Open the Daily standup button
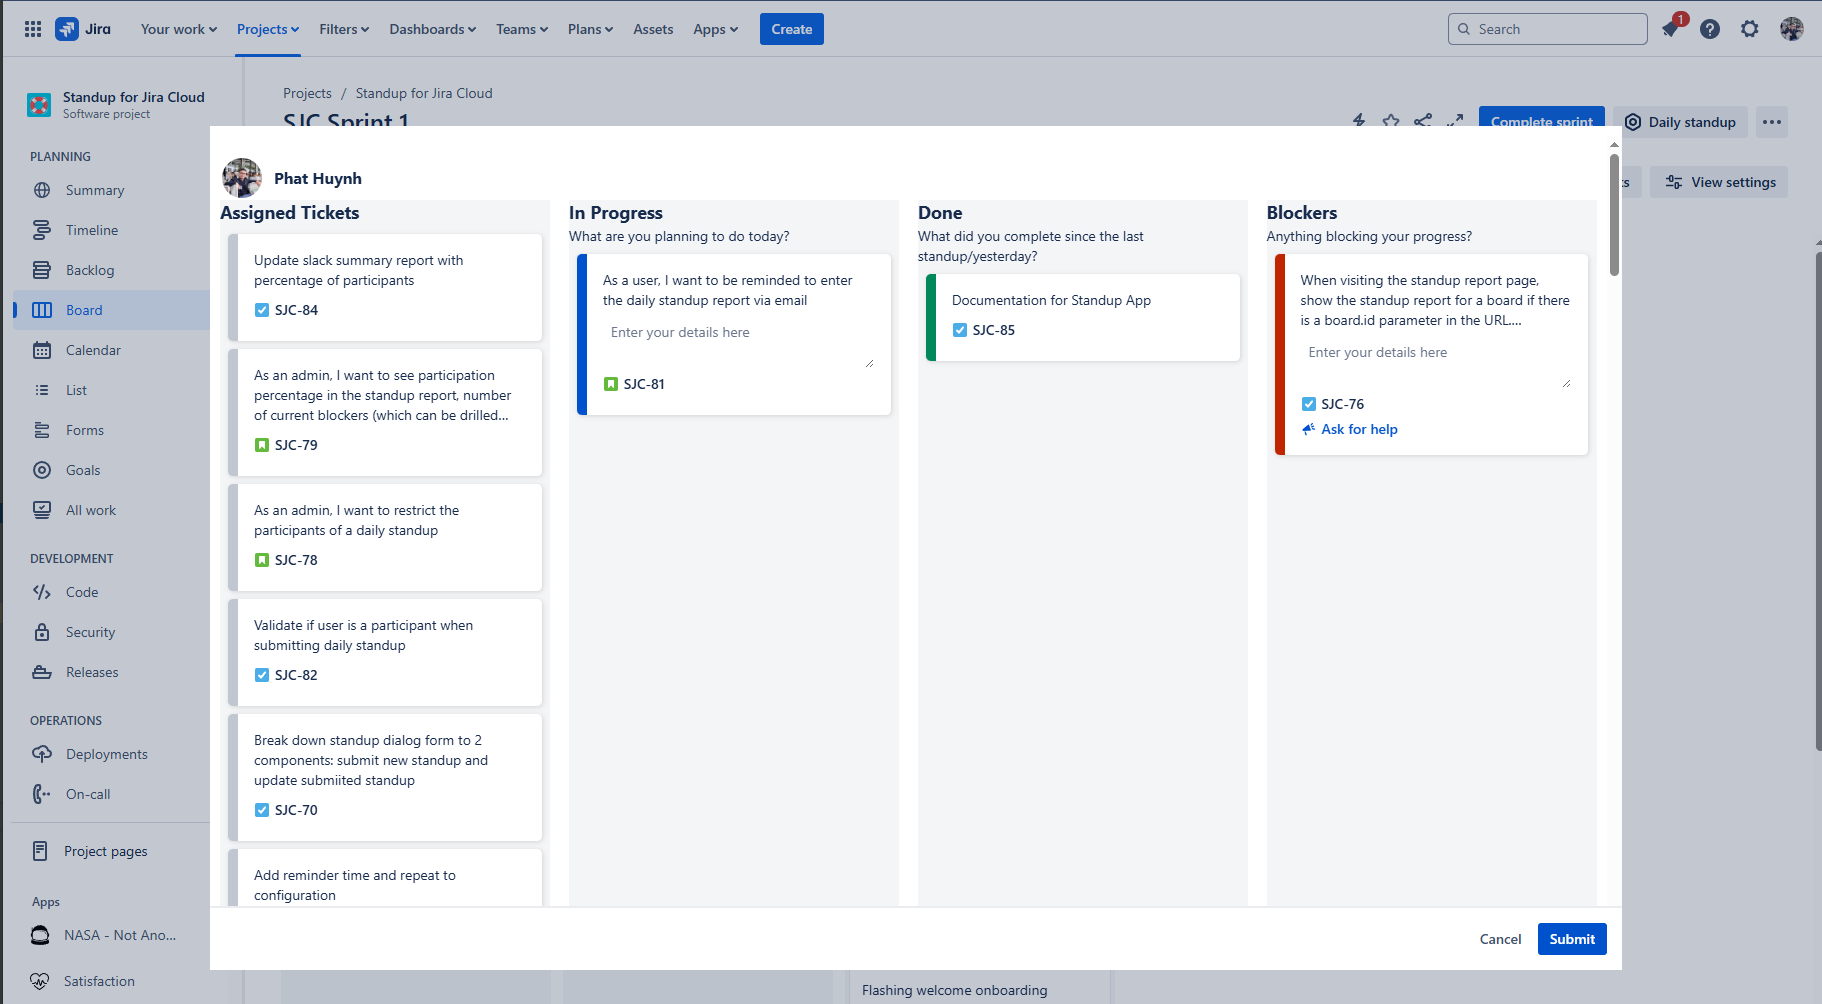The width and height of the screenshot is (1822, 1004). pyautogui.click(x=1680, y=122)
